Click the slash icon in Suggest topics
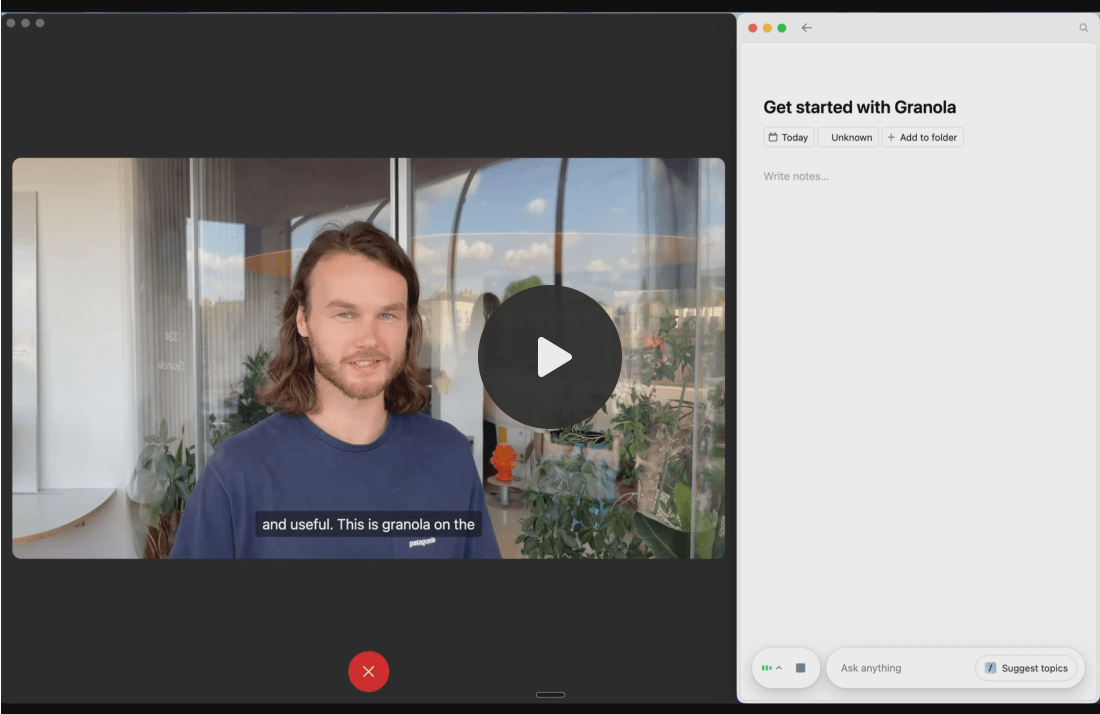The height and width of the screenshot is (714, 1100). [x=990, y=668]
